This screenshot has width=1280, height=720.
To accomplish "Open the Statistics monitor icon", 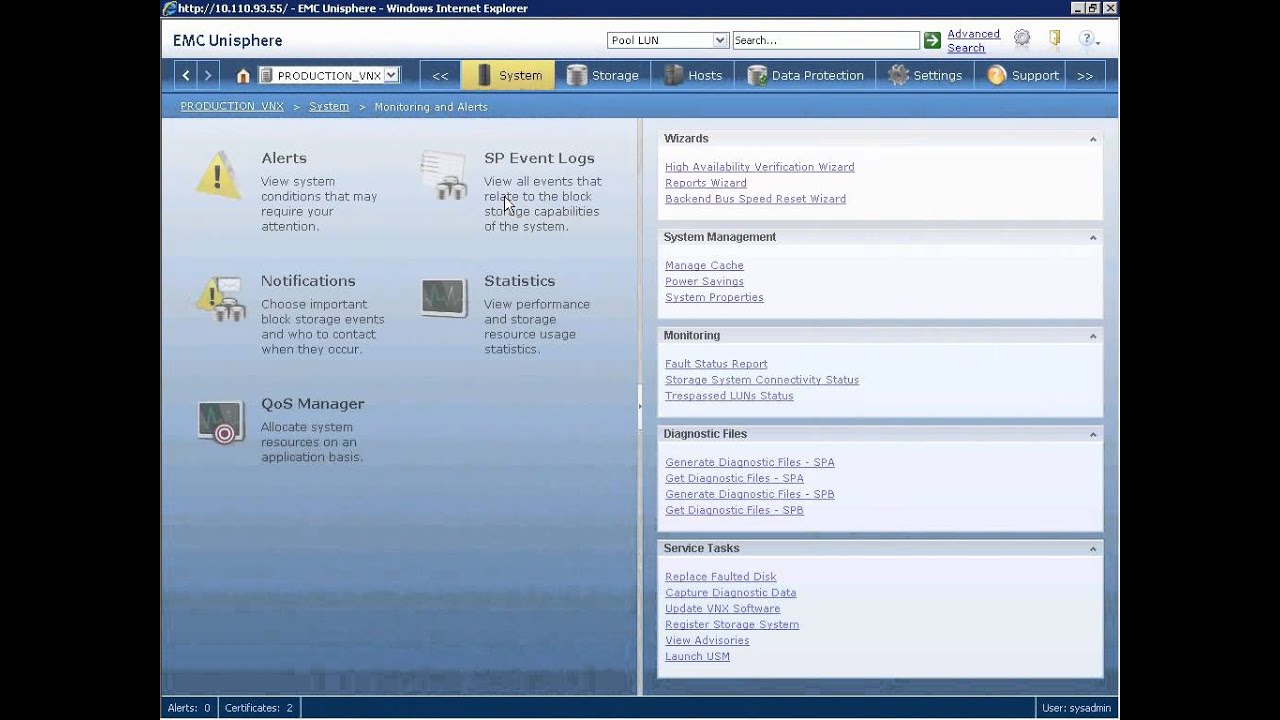I will (x=444, y=298).
